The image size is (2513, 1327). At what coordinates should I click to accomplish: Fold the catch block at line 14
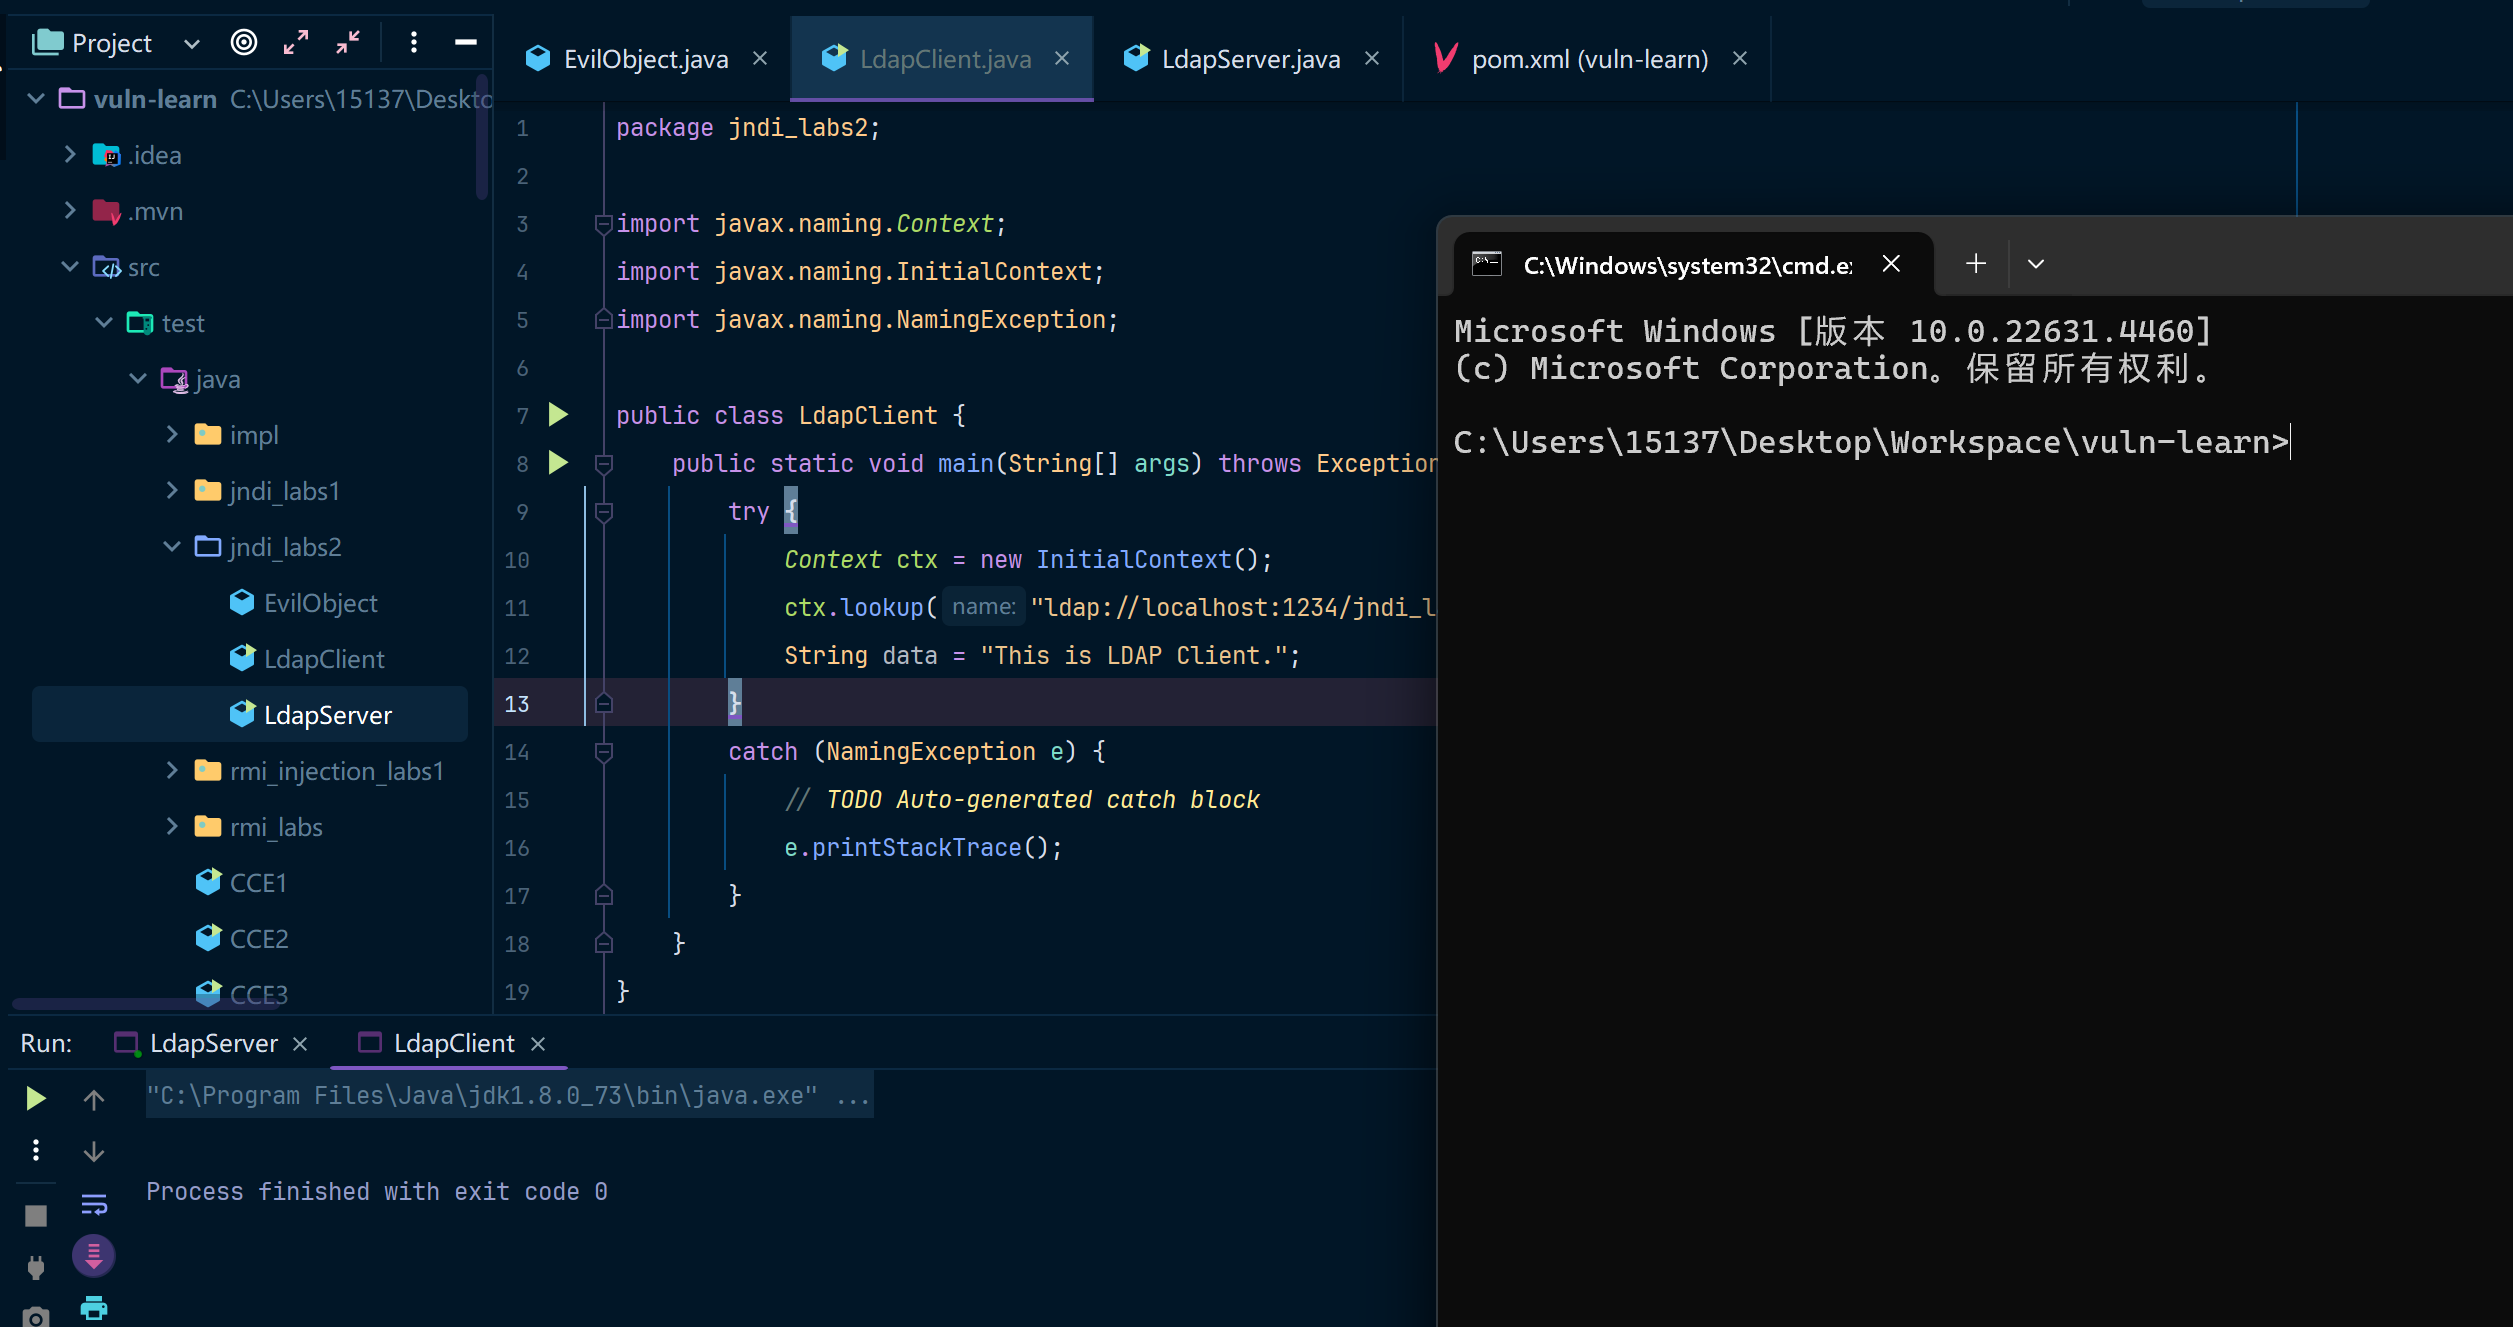point(603,751)
